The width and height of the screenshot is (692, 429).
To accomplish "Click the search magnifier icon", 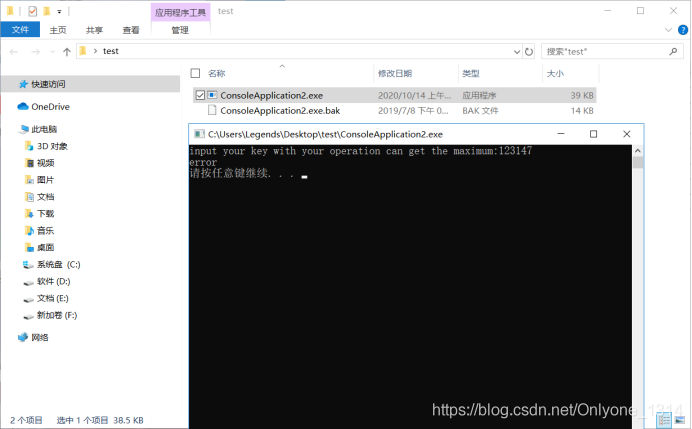I will click(673, 51).
